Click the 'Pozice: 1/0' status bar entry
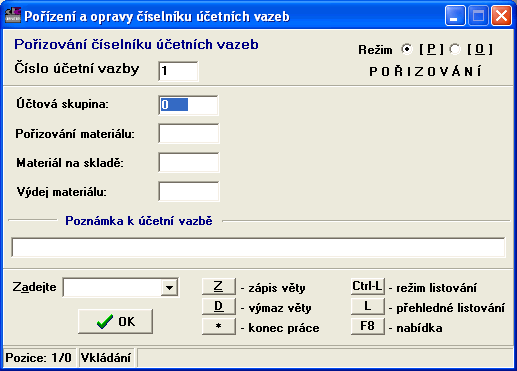This screenshot has height=371, width=517. [39, 358]
